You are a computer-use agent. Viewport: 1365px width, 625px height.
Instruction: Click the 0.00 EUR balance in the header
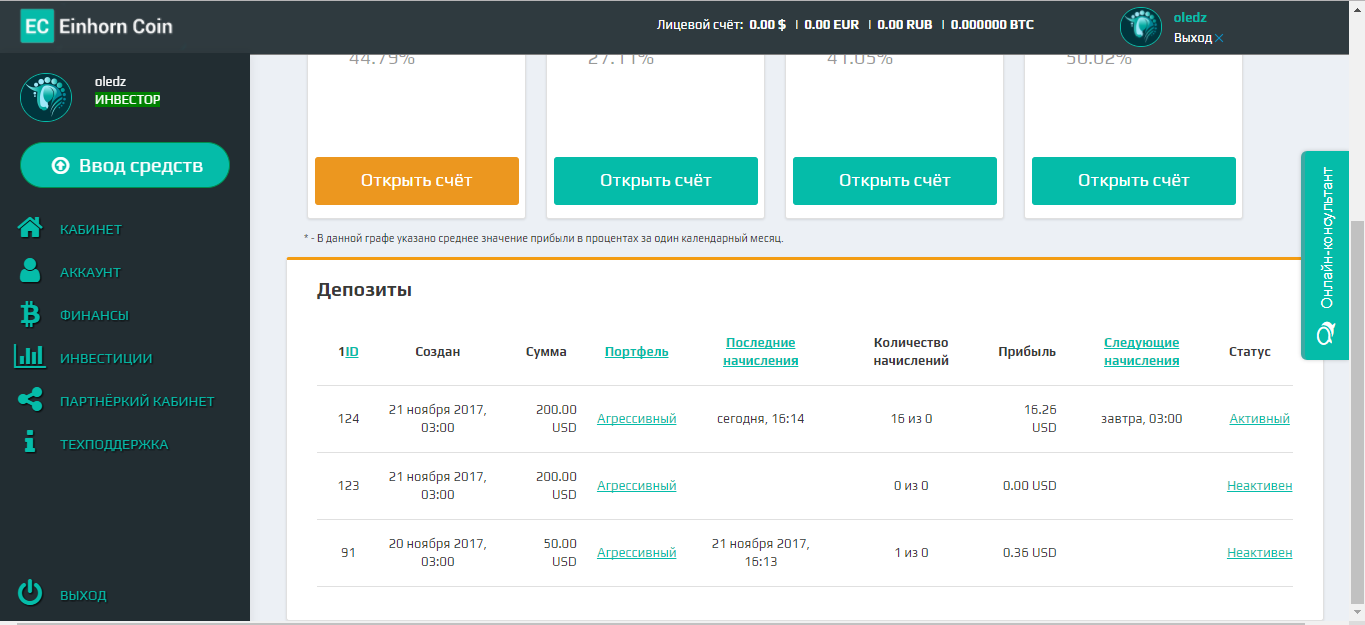(x=831, y=25)
